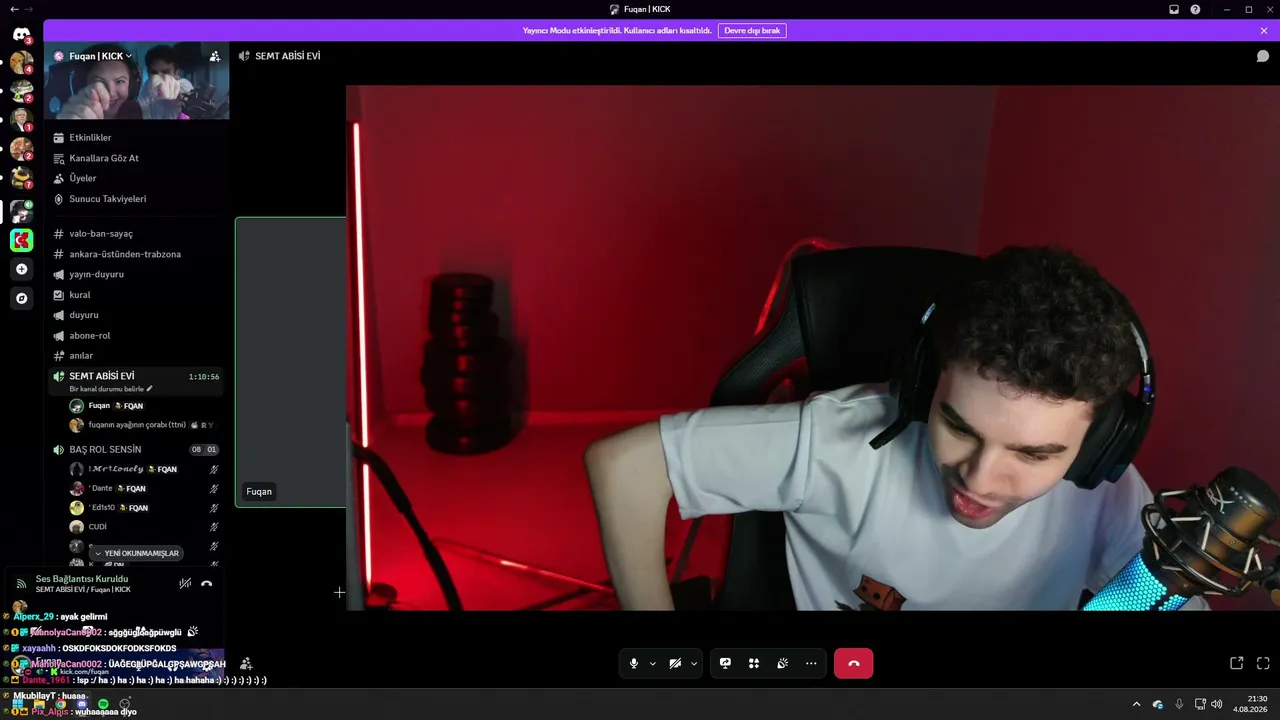Open the anılar channel
The image size is (1280, 720).
pyautogui.click(x=136, y=356)
